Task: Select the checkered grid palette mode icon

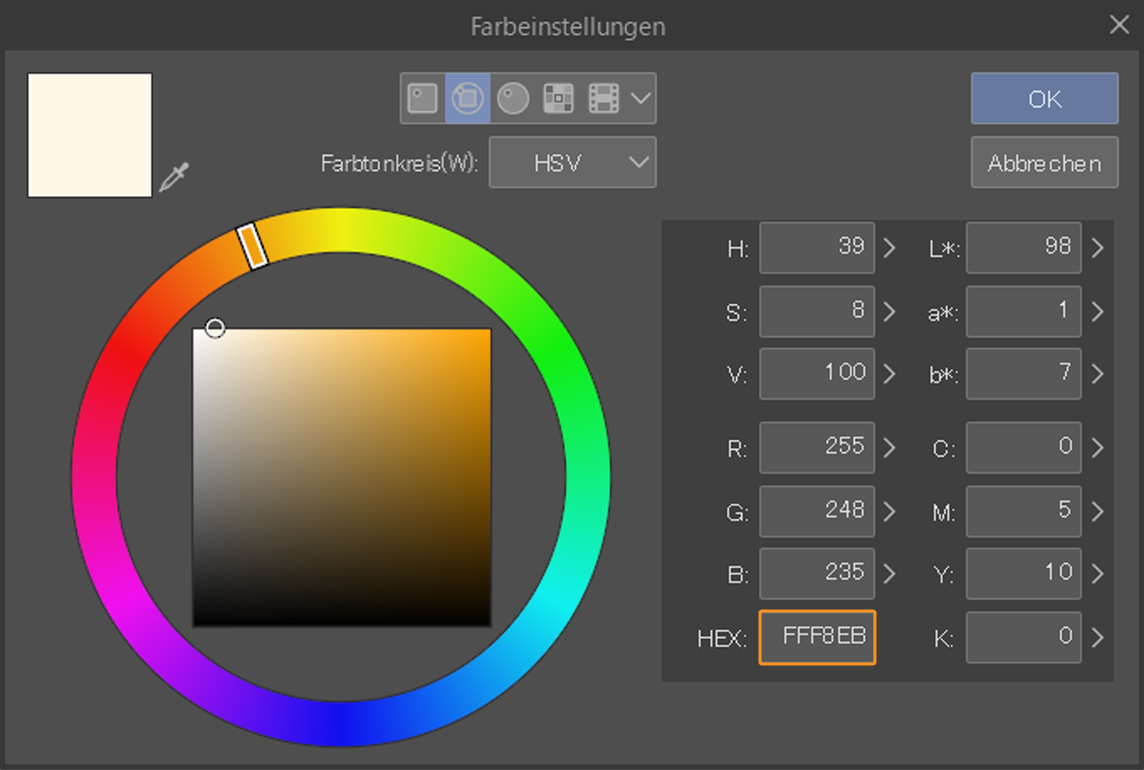Action: coord(558,98)
